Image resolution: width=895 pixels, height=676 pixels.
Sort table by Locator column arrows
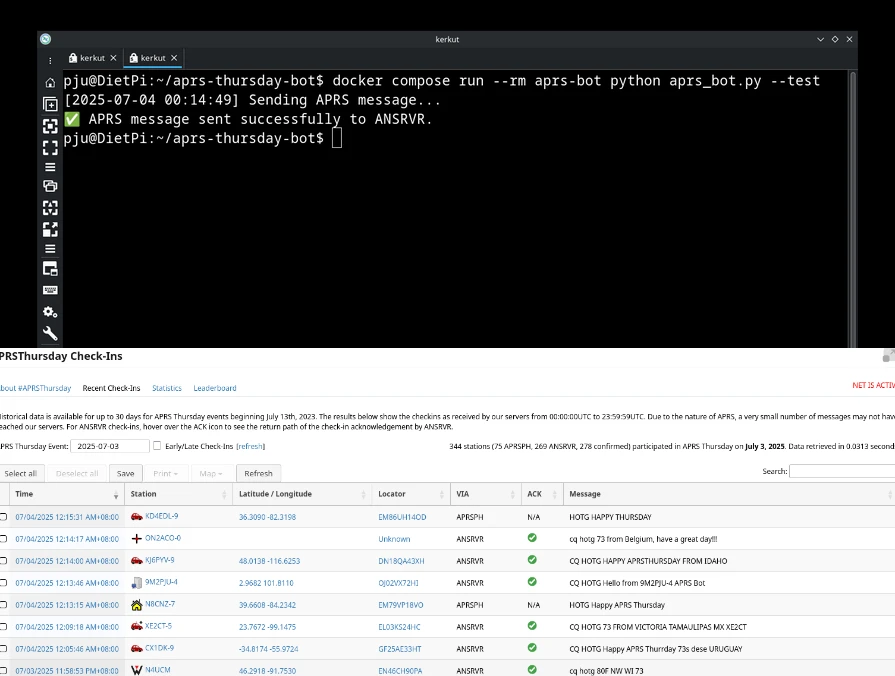(x=441, y=495)
